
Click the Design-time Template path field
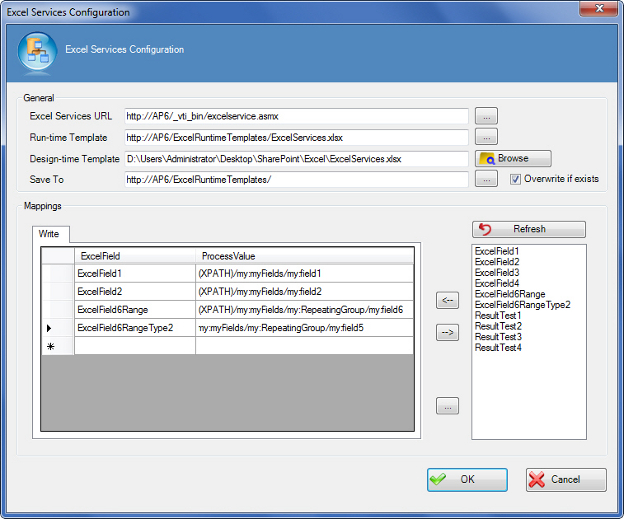[x=296, y=159]
